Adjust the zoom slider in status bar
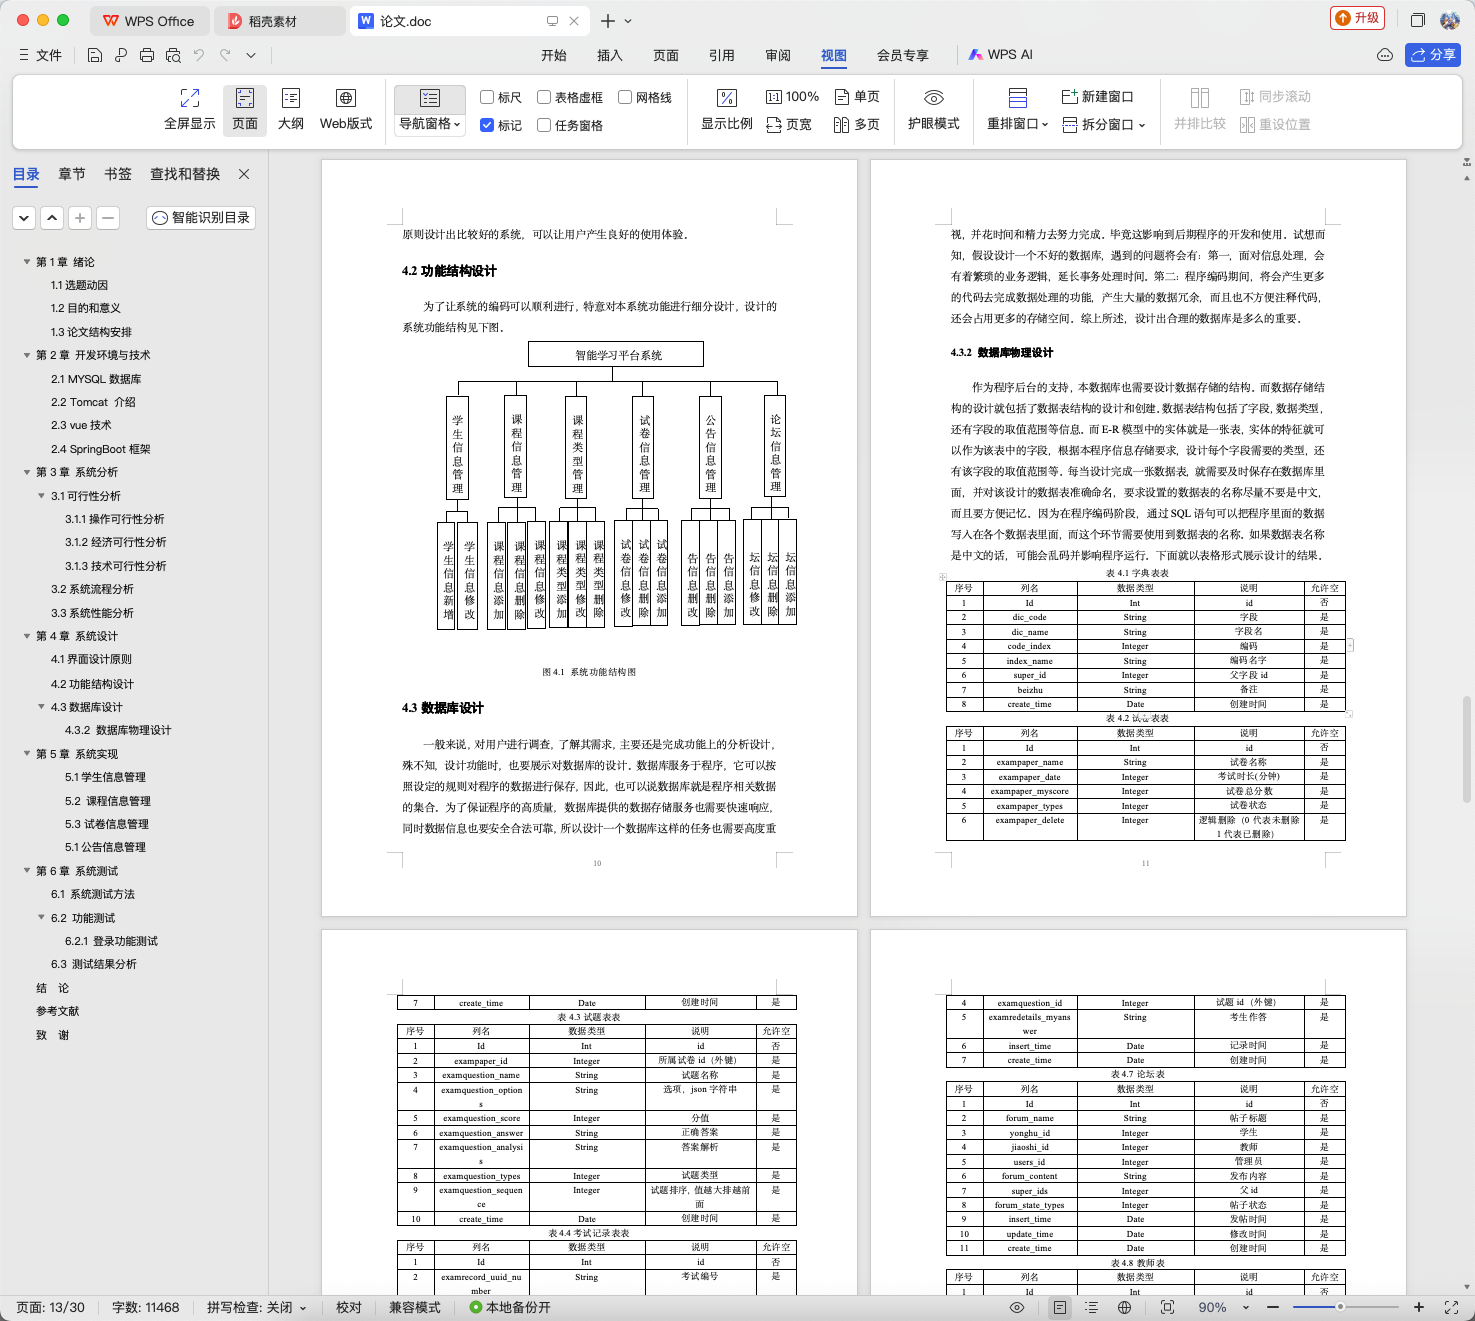 [x=1340, y=1307]
